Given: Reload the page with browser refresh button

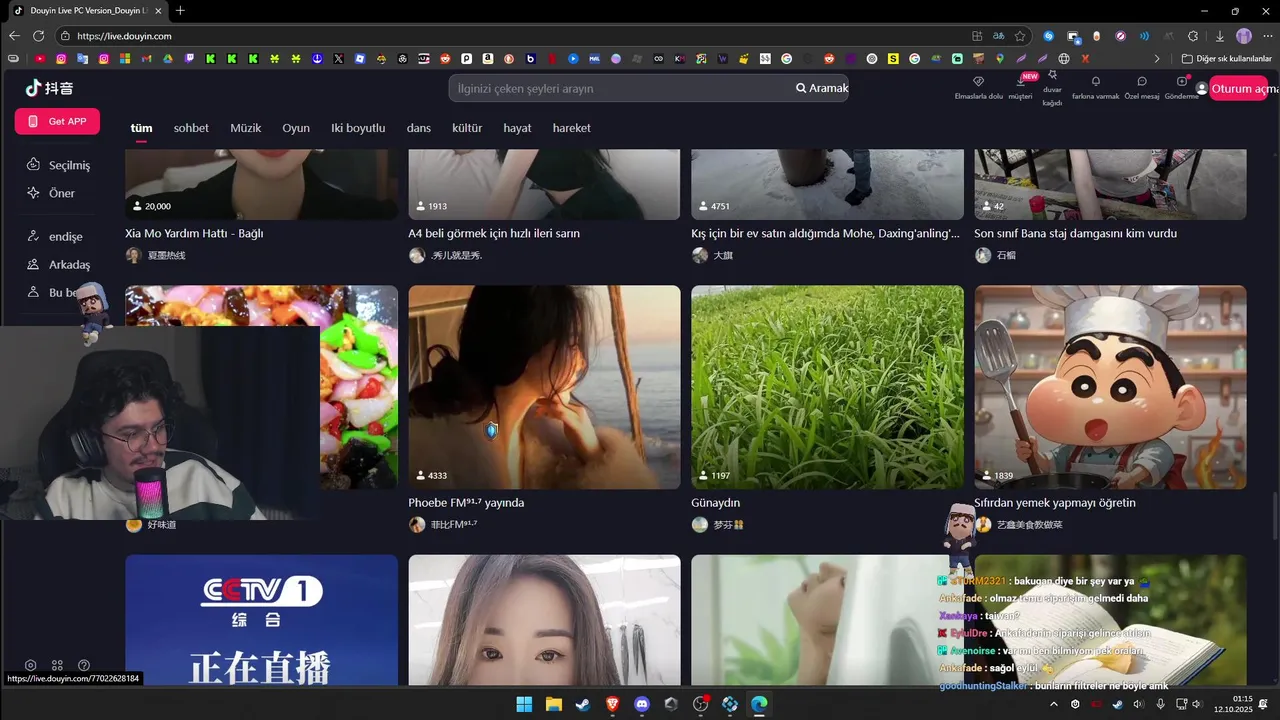Looking at the screenshot, I should 38,36.
